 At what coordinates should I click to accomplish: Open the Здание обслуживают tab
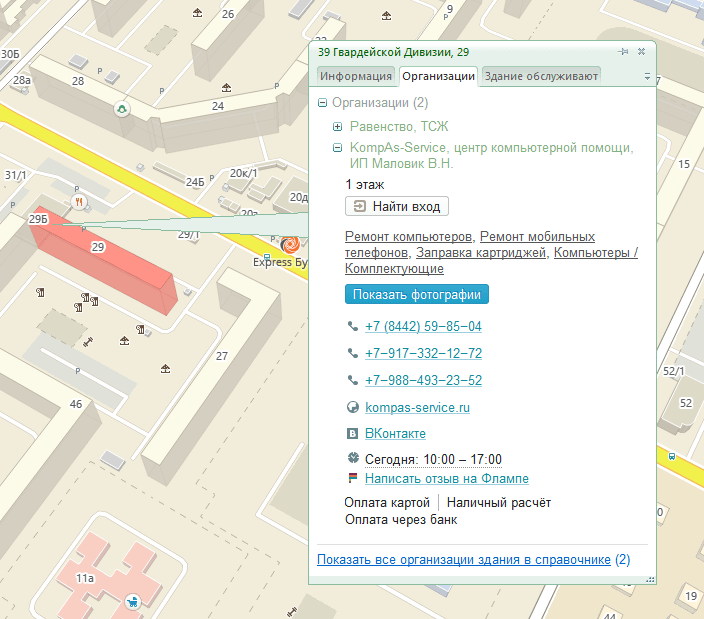(541, 76)
